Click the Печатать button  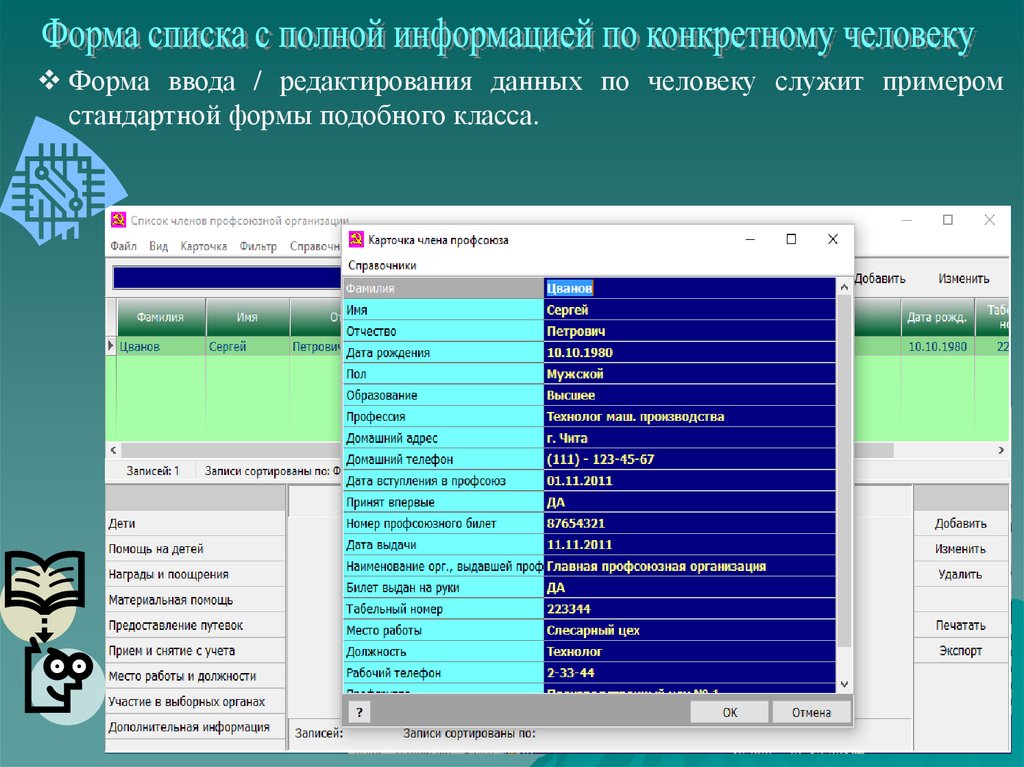[x=960, y=625]
